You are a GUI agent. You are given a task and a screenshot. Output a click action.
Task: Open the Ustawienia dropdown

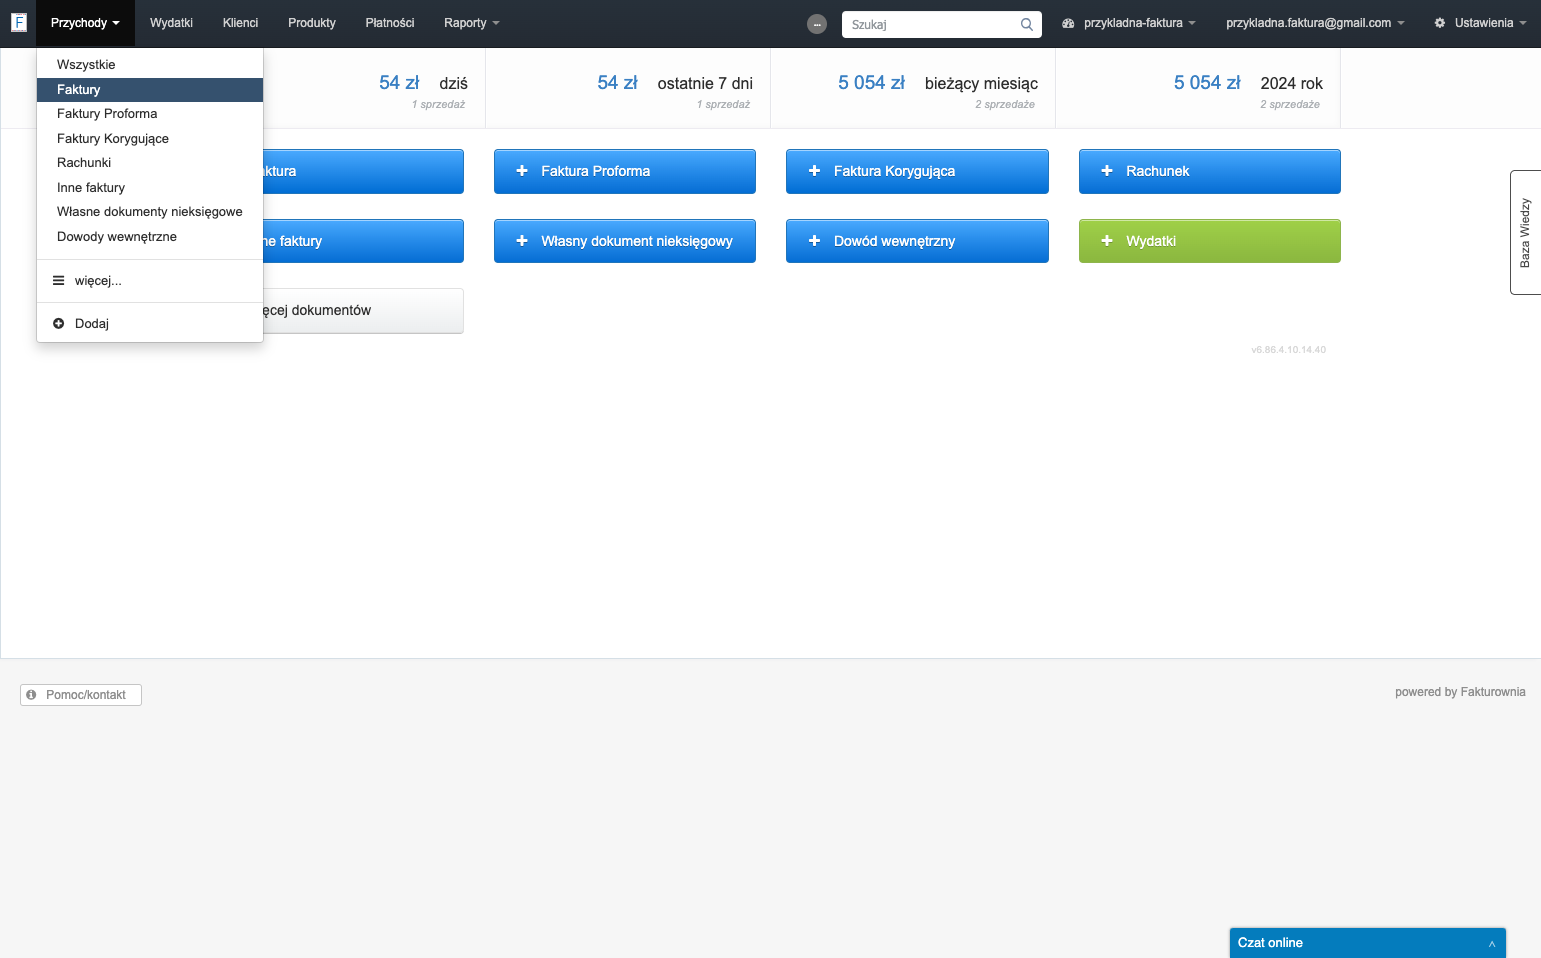click(1480, 23)
